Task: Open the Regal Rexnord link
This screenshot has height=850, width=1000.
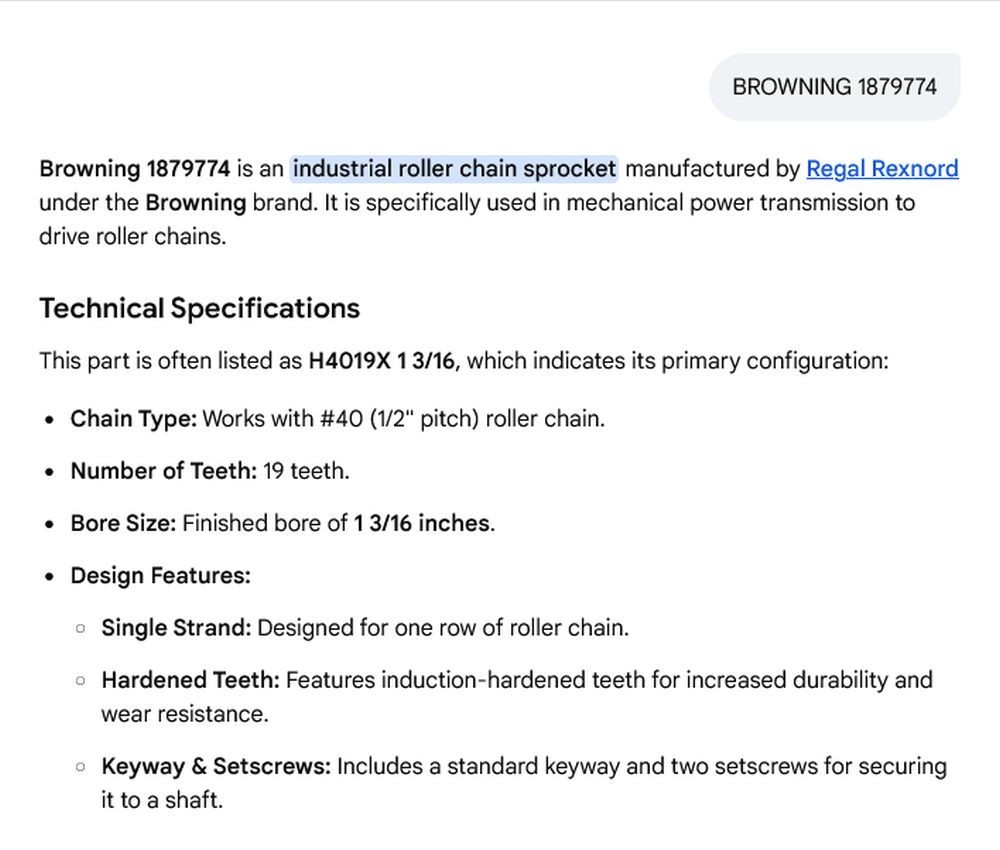Action: pos(882,169)
